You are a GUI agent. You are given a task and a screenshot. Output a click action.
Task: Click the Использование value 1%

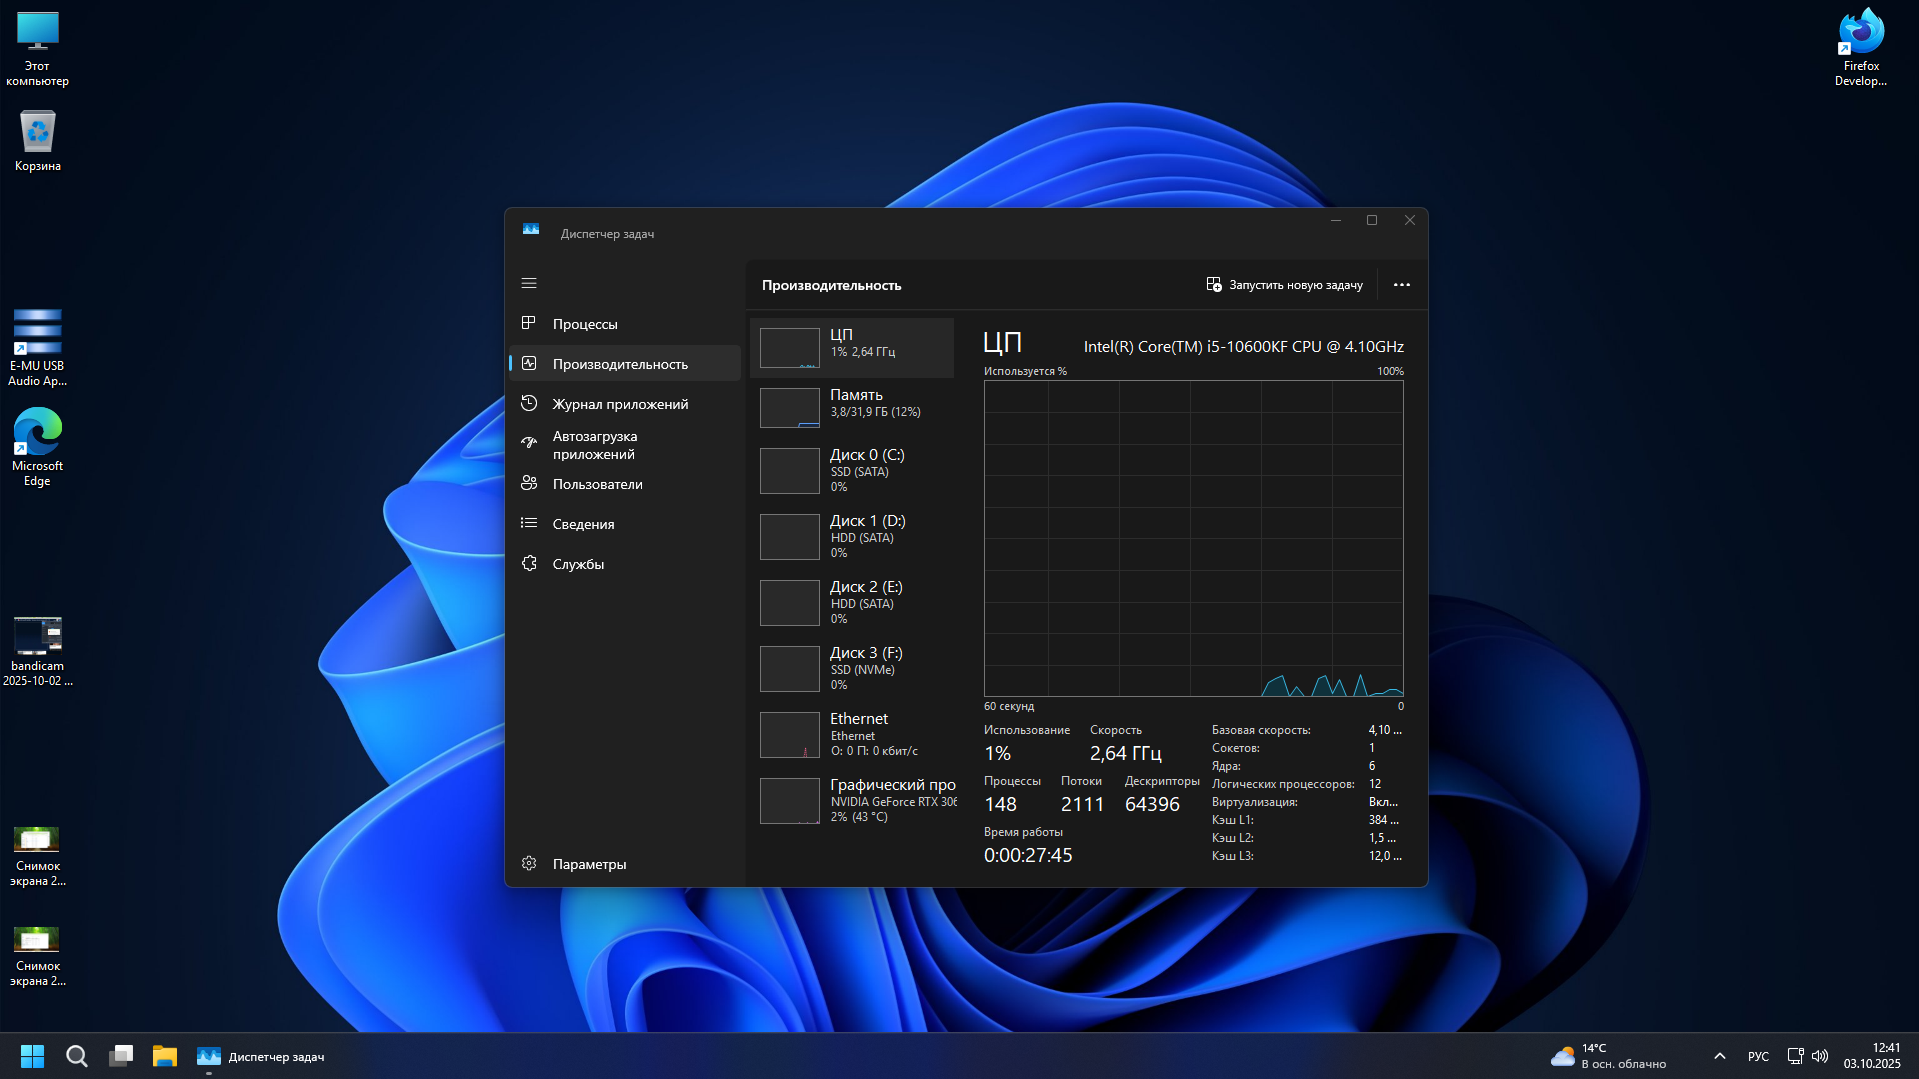click(x=997, y=753)
